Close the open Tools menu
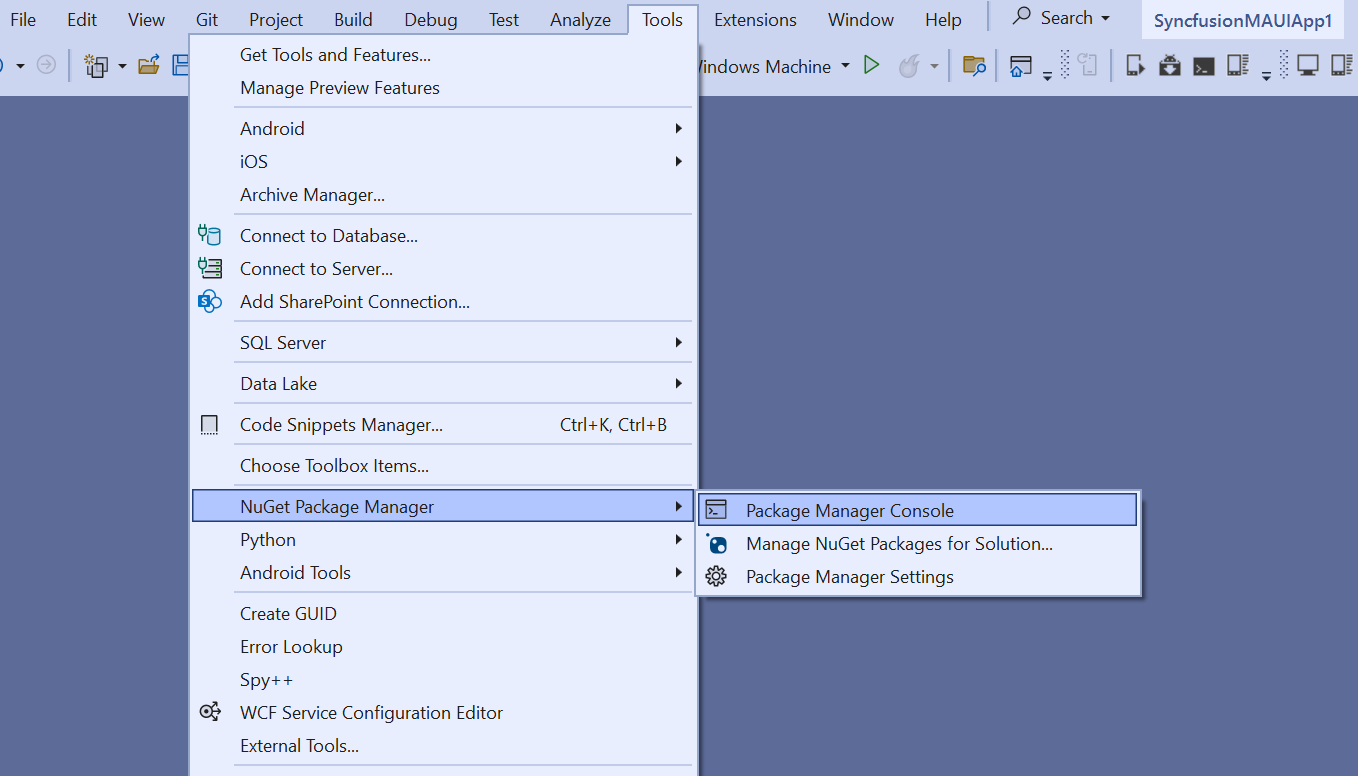This screenshot has height=776, width=1358. coord(663,20)
